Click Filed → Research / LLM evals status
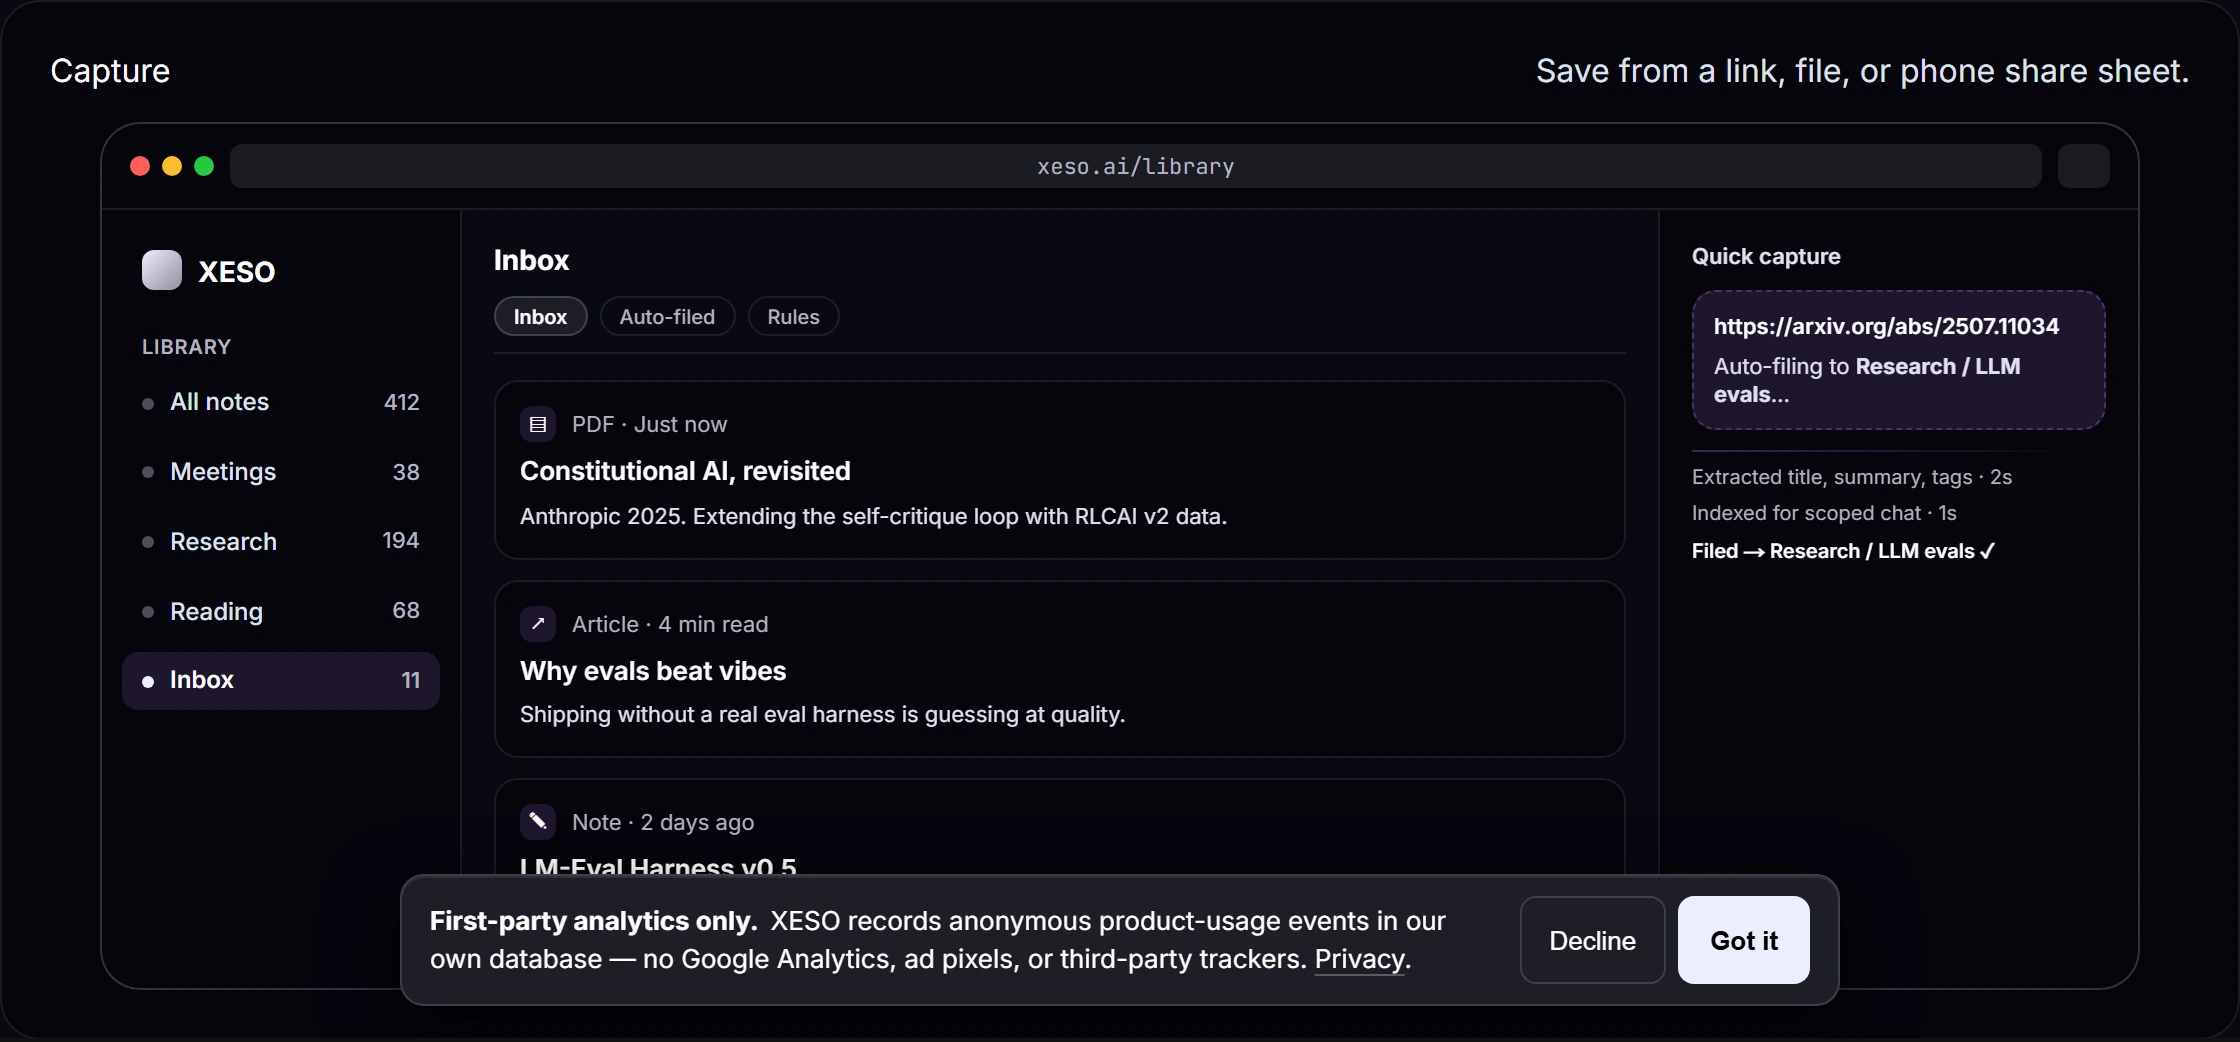This screenshot has height=1042, width=2240. click(1843, 551)
